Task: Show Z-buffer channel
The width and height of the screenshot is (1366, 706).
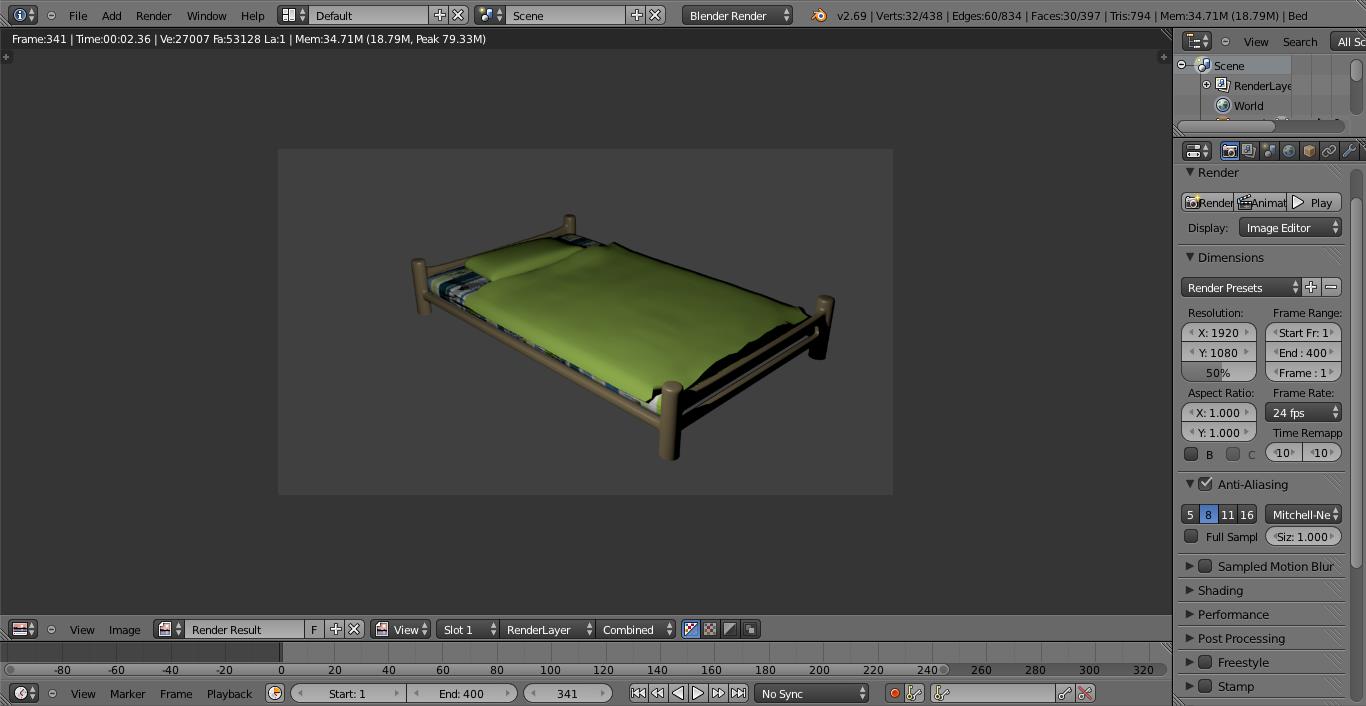Action: tap(750, 629)
